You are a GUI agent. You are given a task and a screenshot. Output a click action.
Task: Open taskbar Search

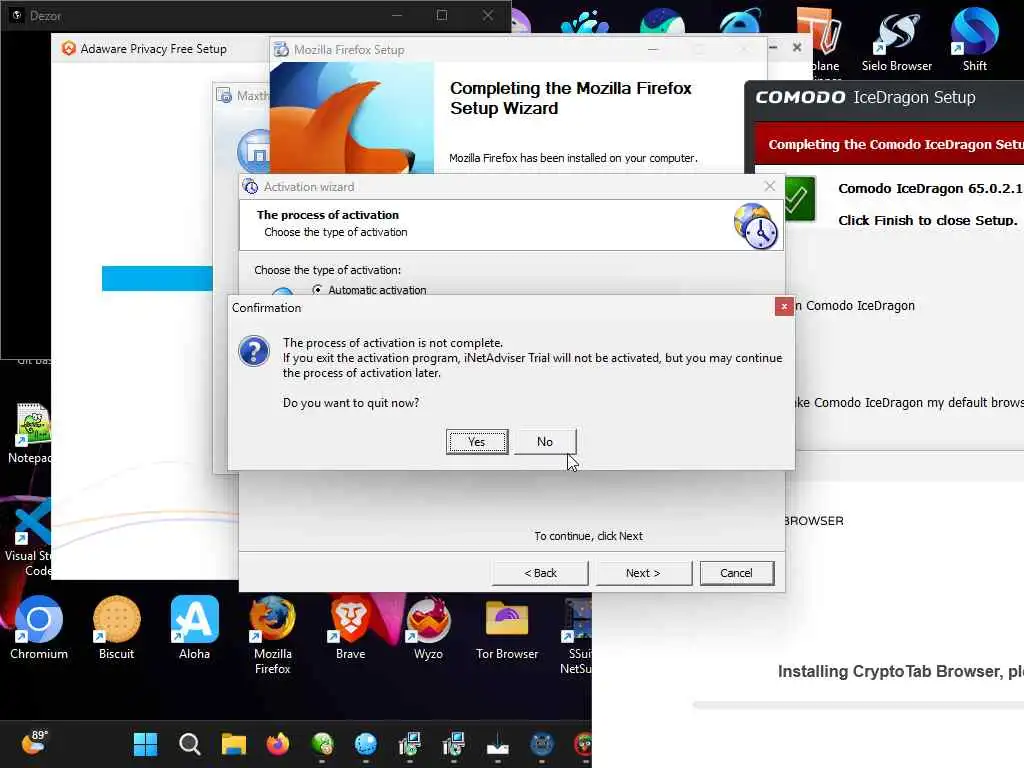click(x=189, y=744)
